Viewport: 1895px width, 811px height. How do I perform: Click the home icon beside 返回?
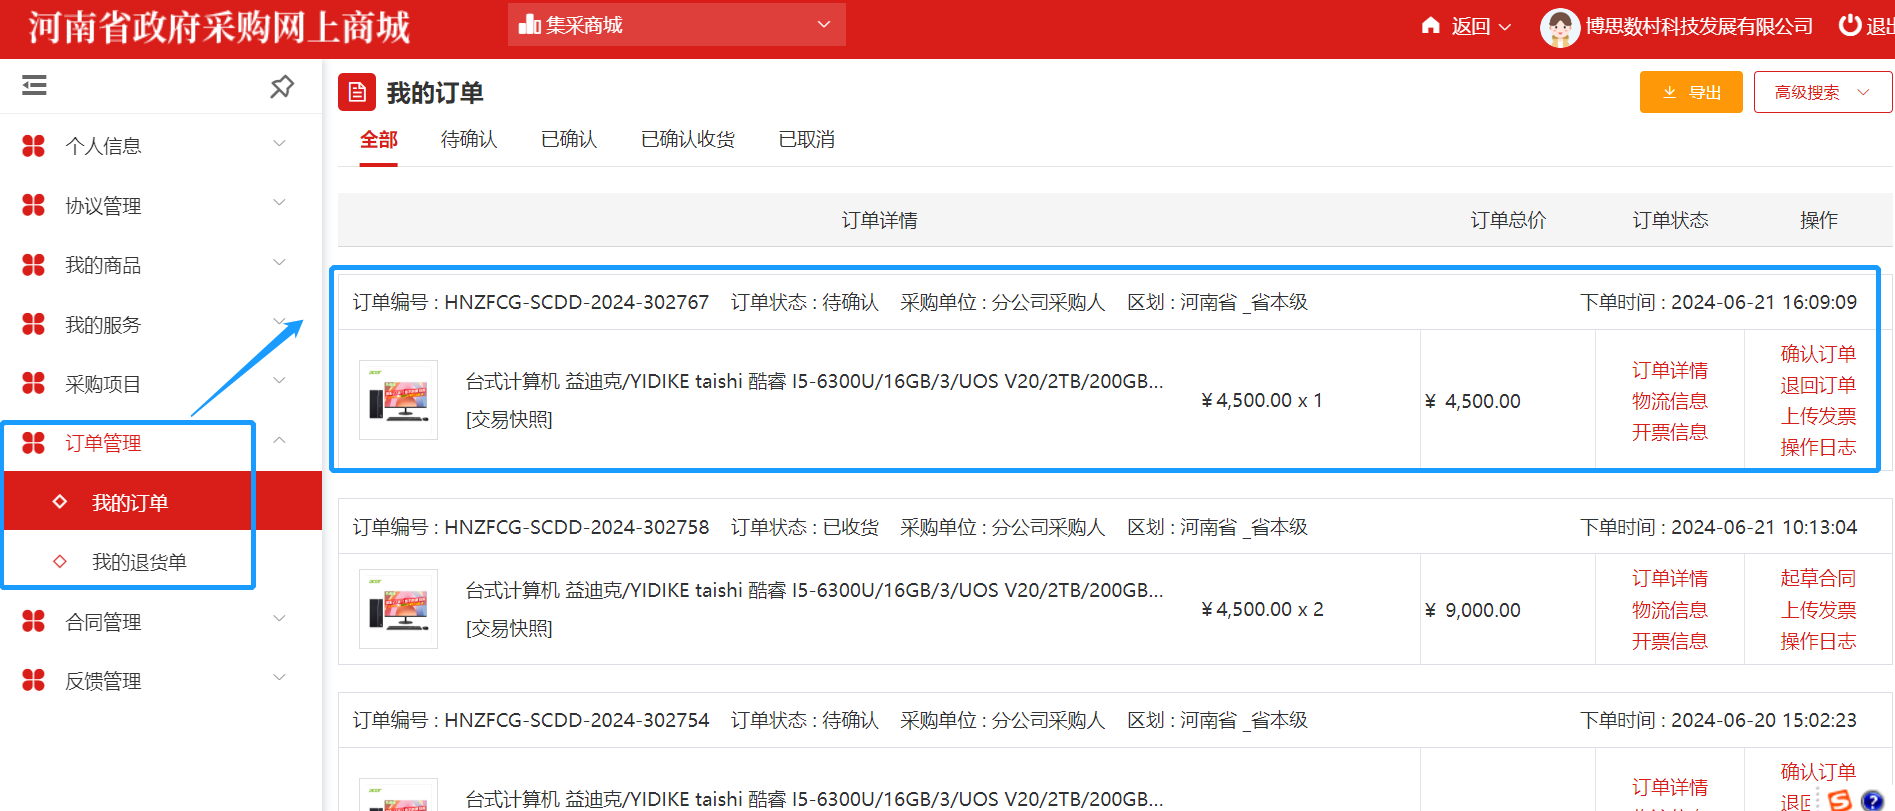click(1430, 26)
